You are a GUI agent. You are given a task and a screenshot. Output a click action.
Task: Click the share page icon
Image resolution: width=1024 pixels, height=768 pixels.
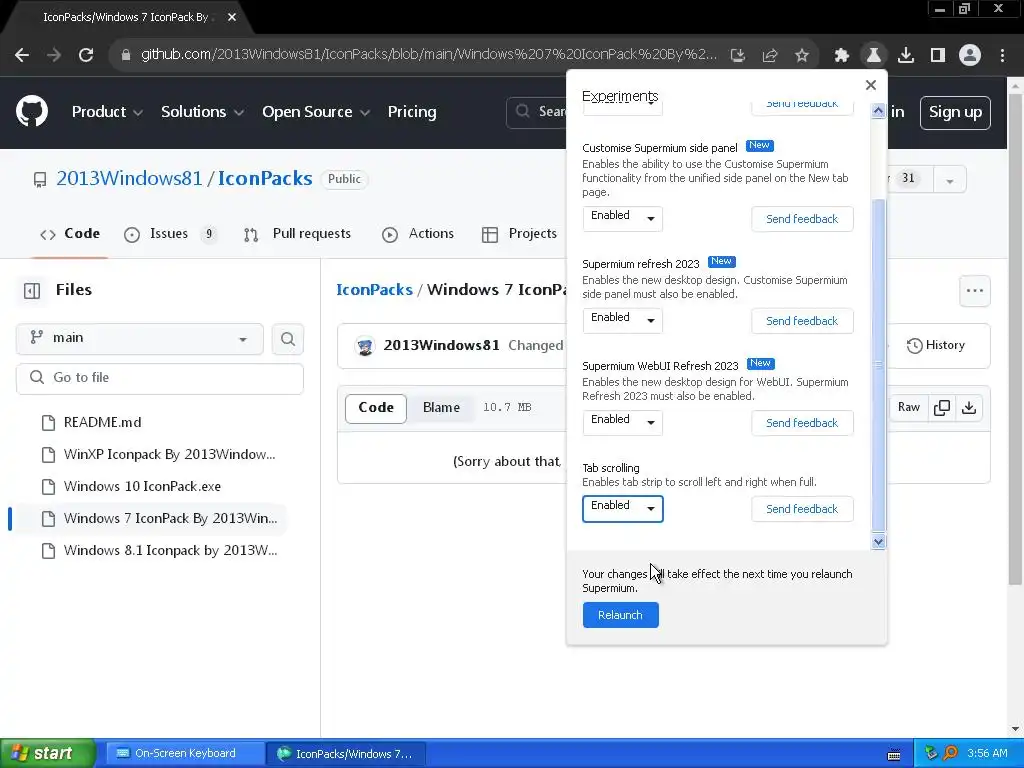pos(770,56)
